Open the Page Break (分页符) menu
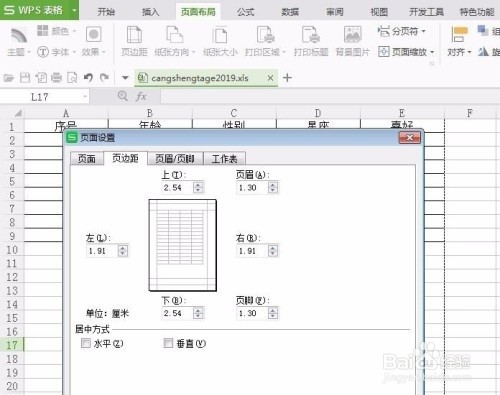500x395 pixels. point(402,31)
